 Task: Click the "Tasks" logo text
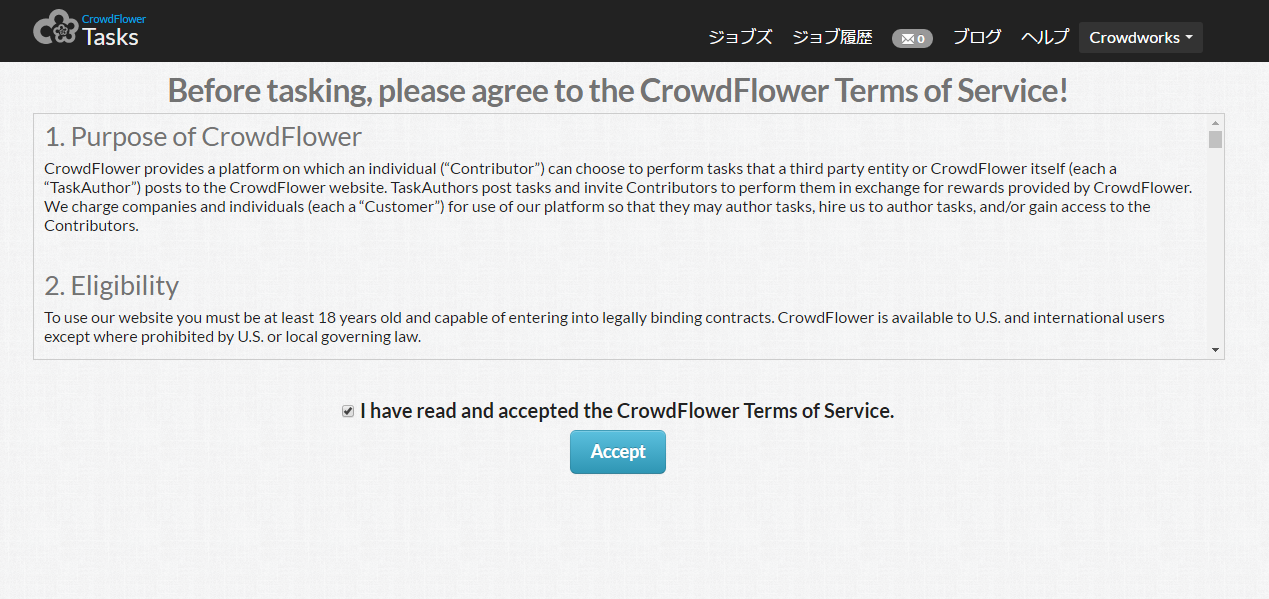[x=111, y=37]
